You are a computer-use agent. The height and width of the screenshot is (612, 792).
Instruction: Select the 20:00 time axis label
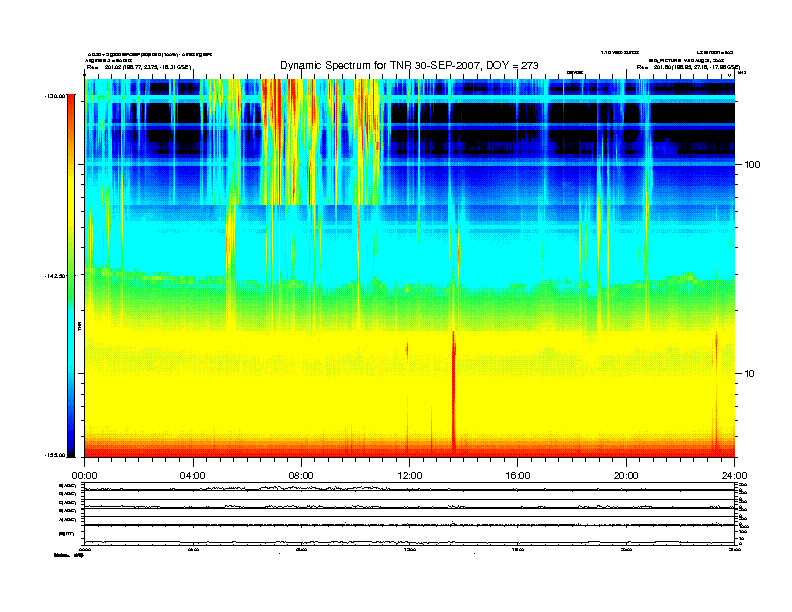[626, 476]
